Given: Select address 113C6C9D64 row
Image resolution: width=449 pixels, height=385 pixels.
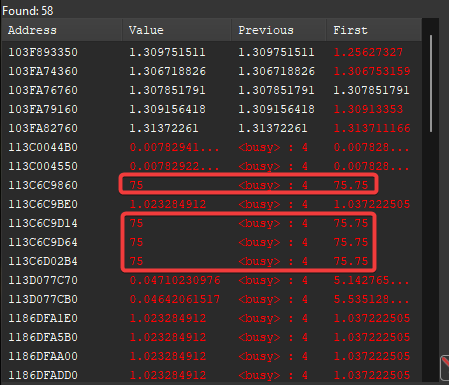Looking at the screenshot, I should tap(211, 242).
